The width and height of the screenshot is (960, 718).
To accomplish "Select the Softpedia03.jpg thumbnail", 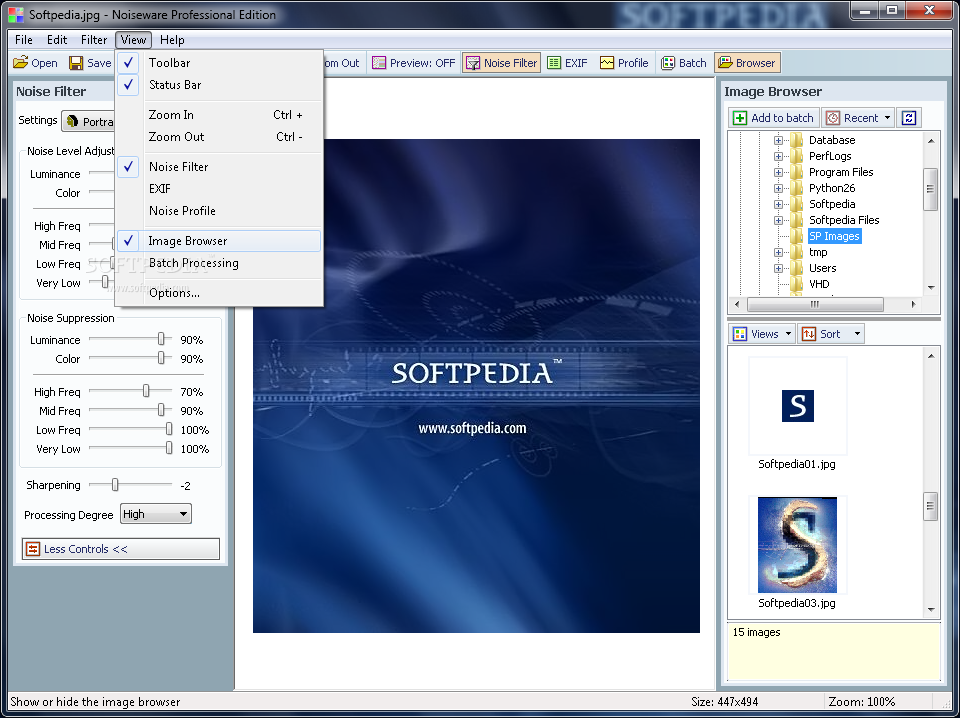I will [x=798, y=545].
